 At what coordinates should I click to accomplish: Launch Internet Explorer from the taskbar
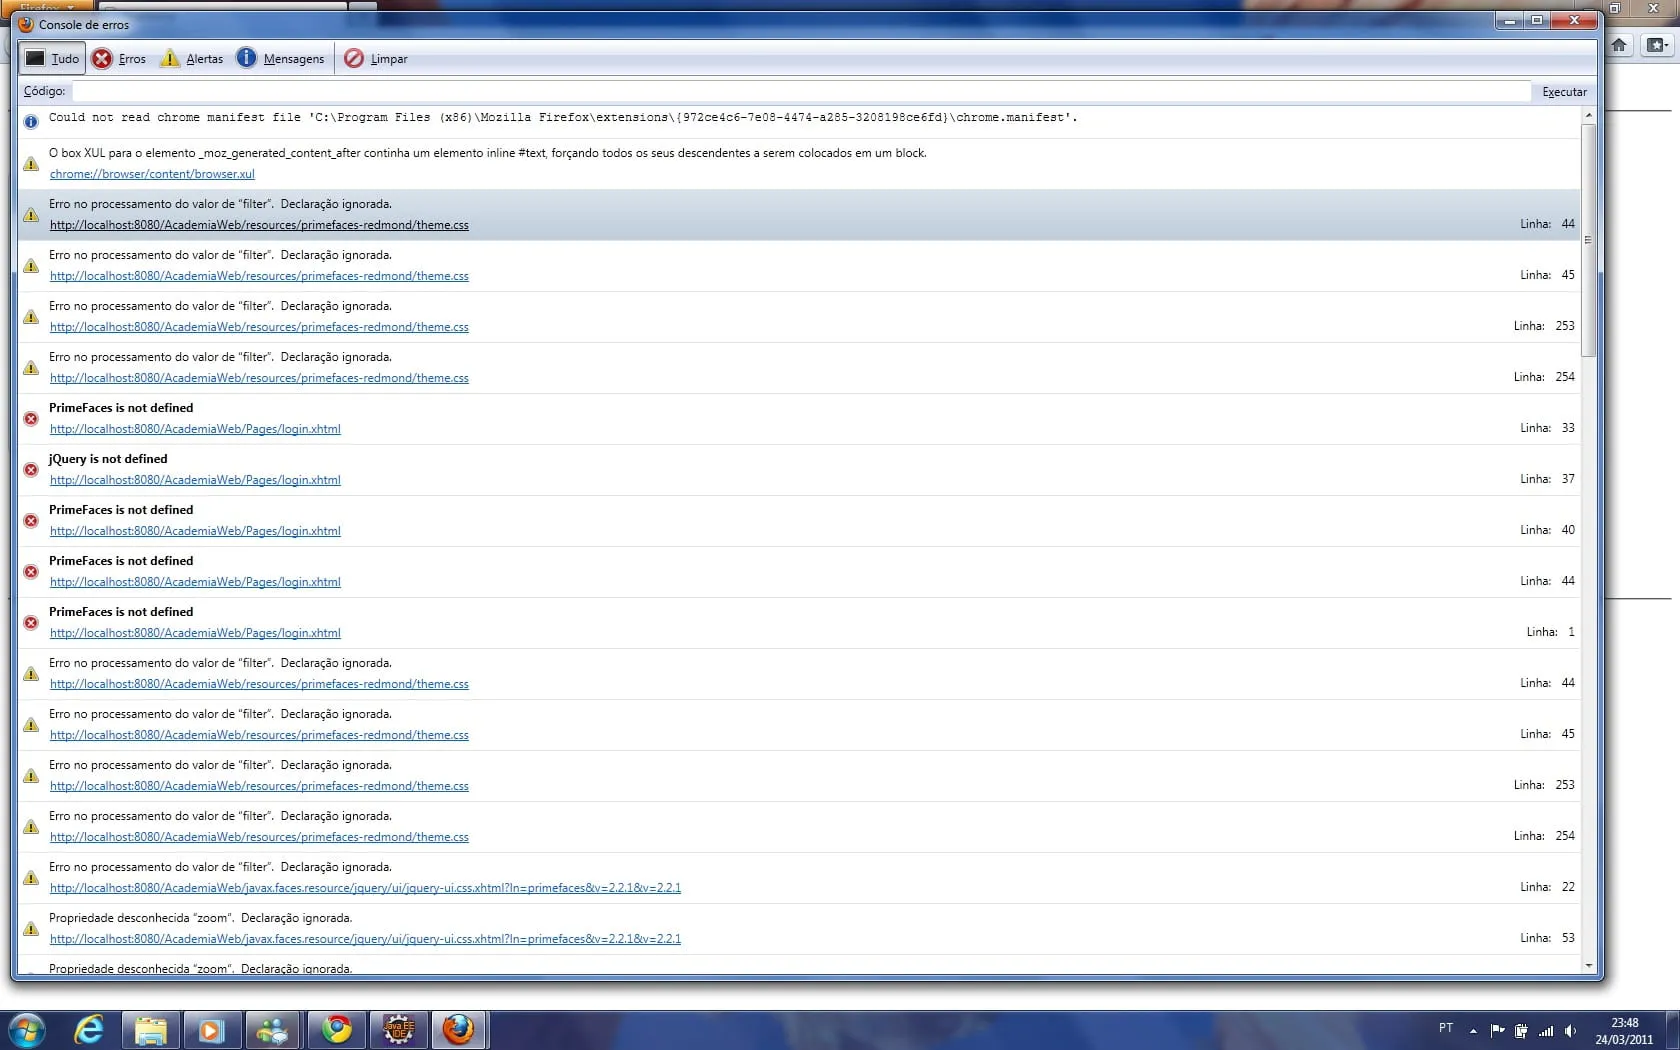click(x=90, y=1029)
